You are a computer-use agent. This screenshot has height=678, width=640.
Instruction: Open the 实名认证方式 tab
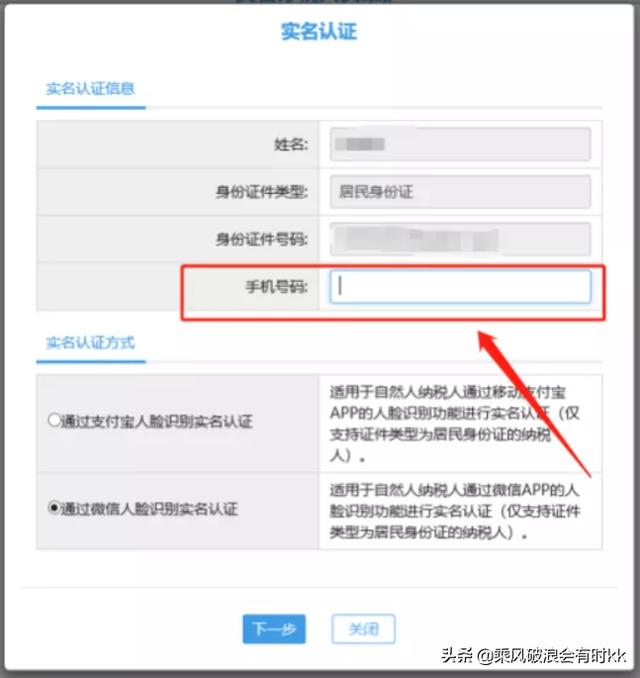tap(91, 342)
